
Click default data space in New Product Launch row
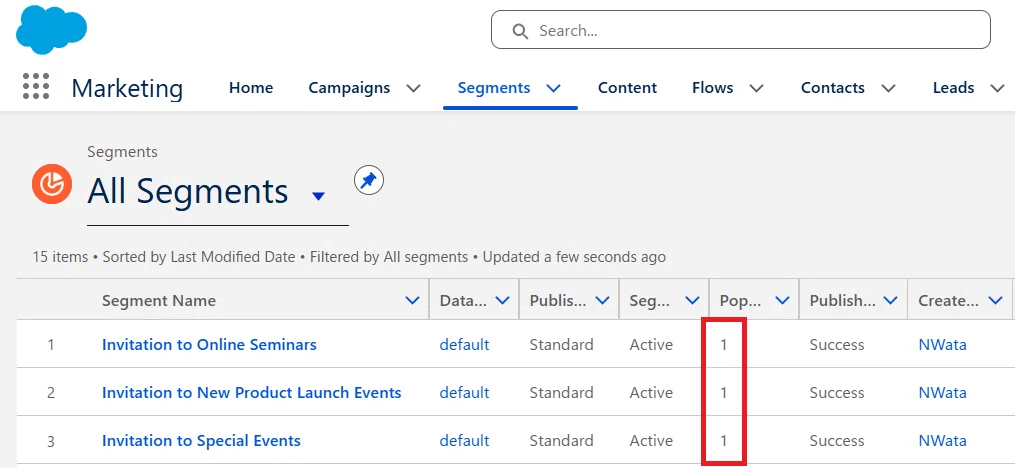[x=464, y=392]
